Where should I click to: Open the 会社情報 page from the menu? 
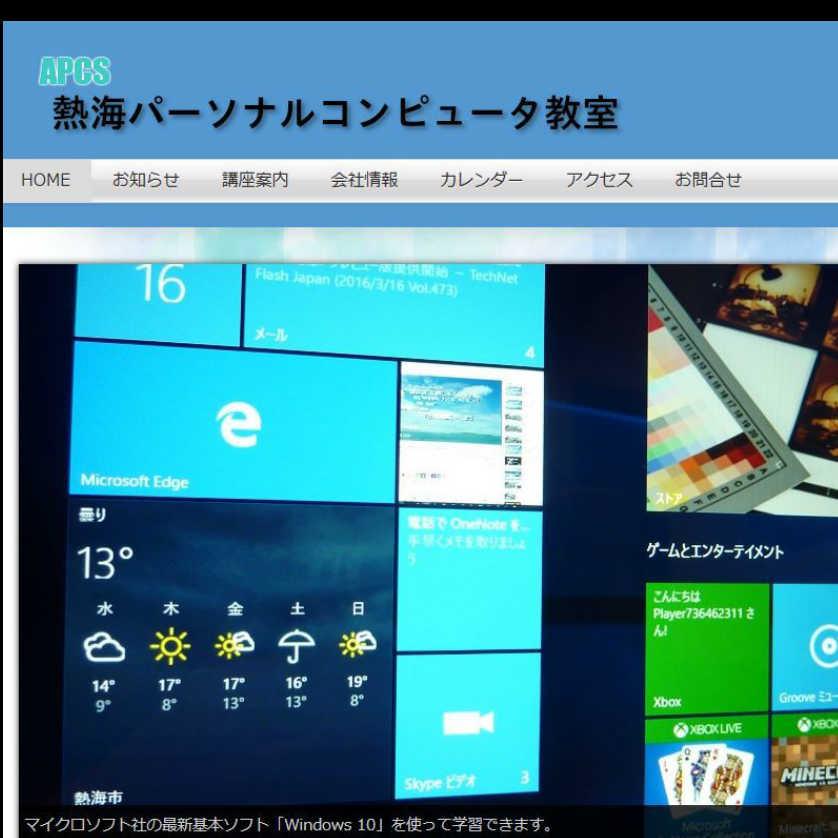pyautogui.click(x=364, y=180)
